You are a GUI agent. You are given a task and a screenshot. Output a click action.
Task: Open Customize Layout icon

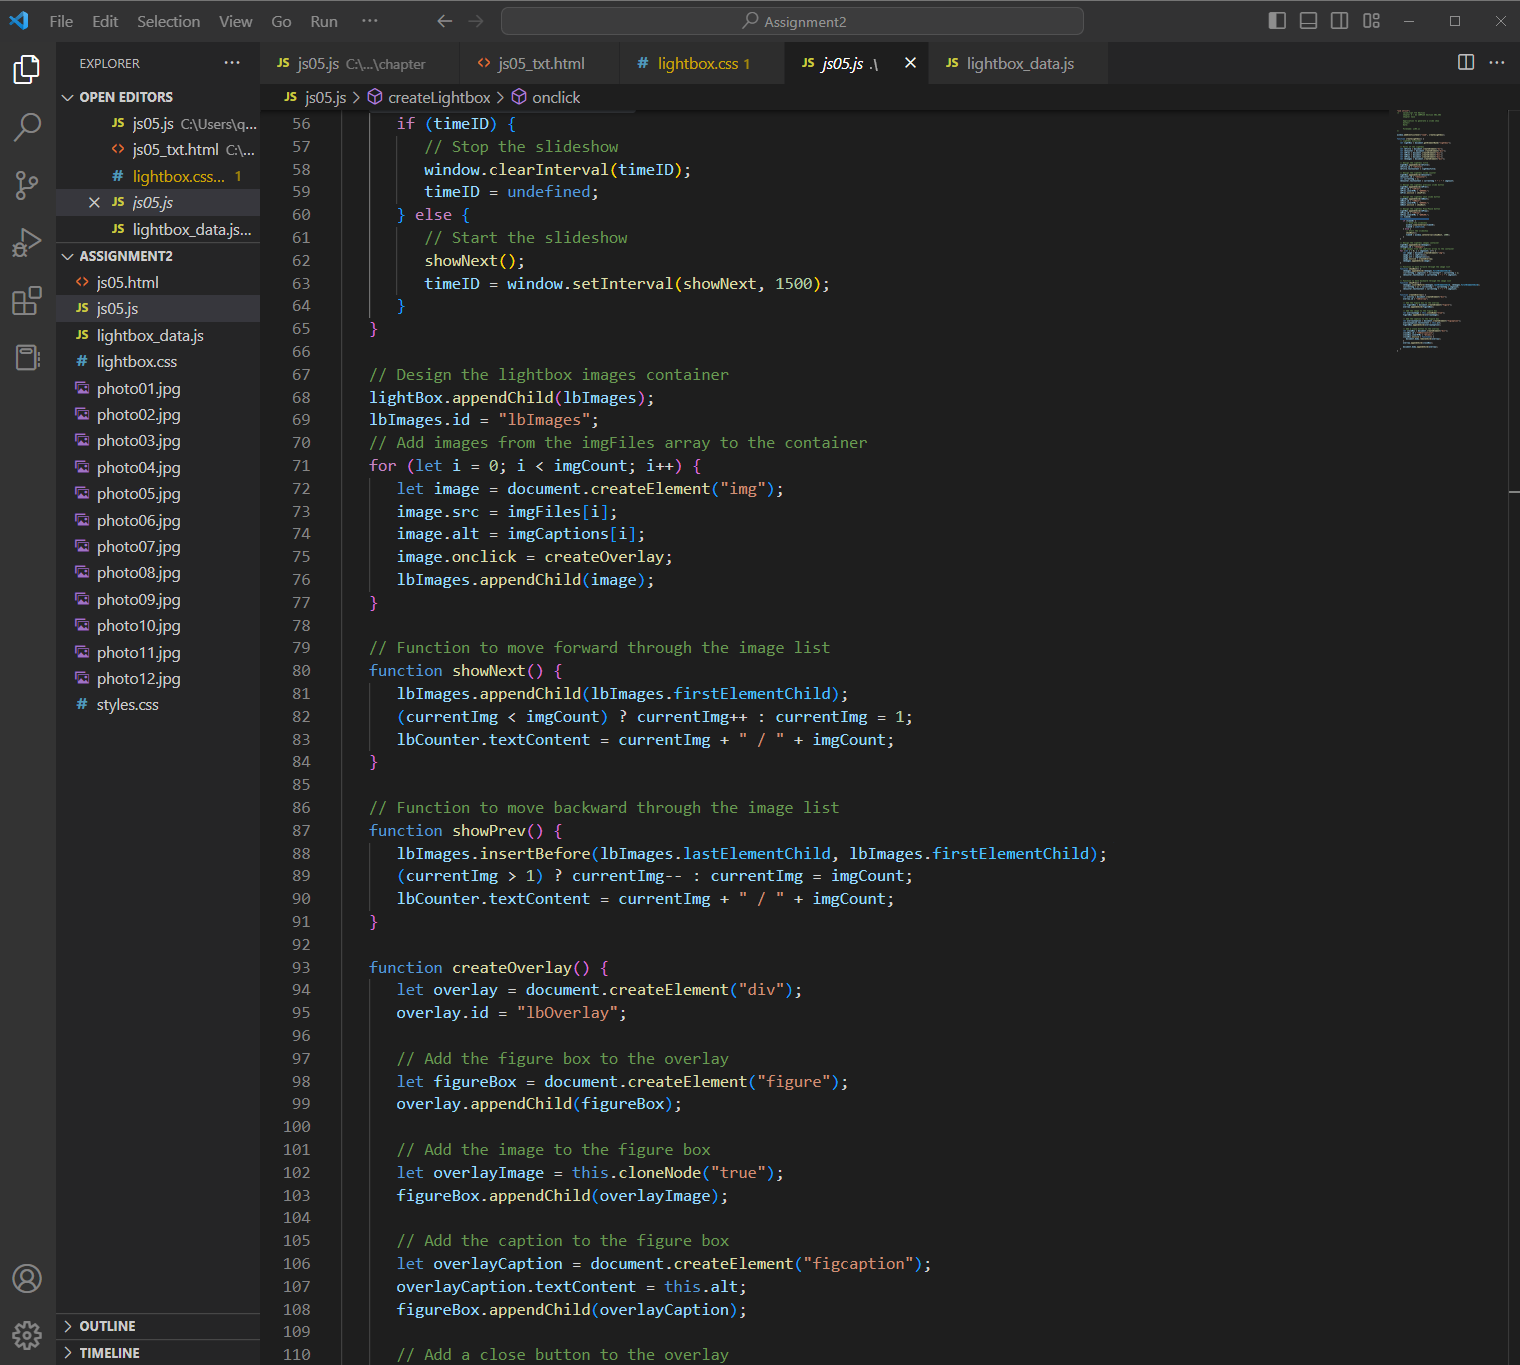[x=1371, y=21]
